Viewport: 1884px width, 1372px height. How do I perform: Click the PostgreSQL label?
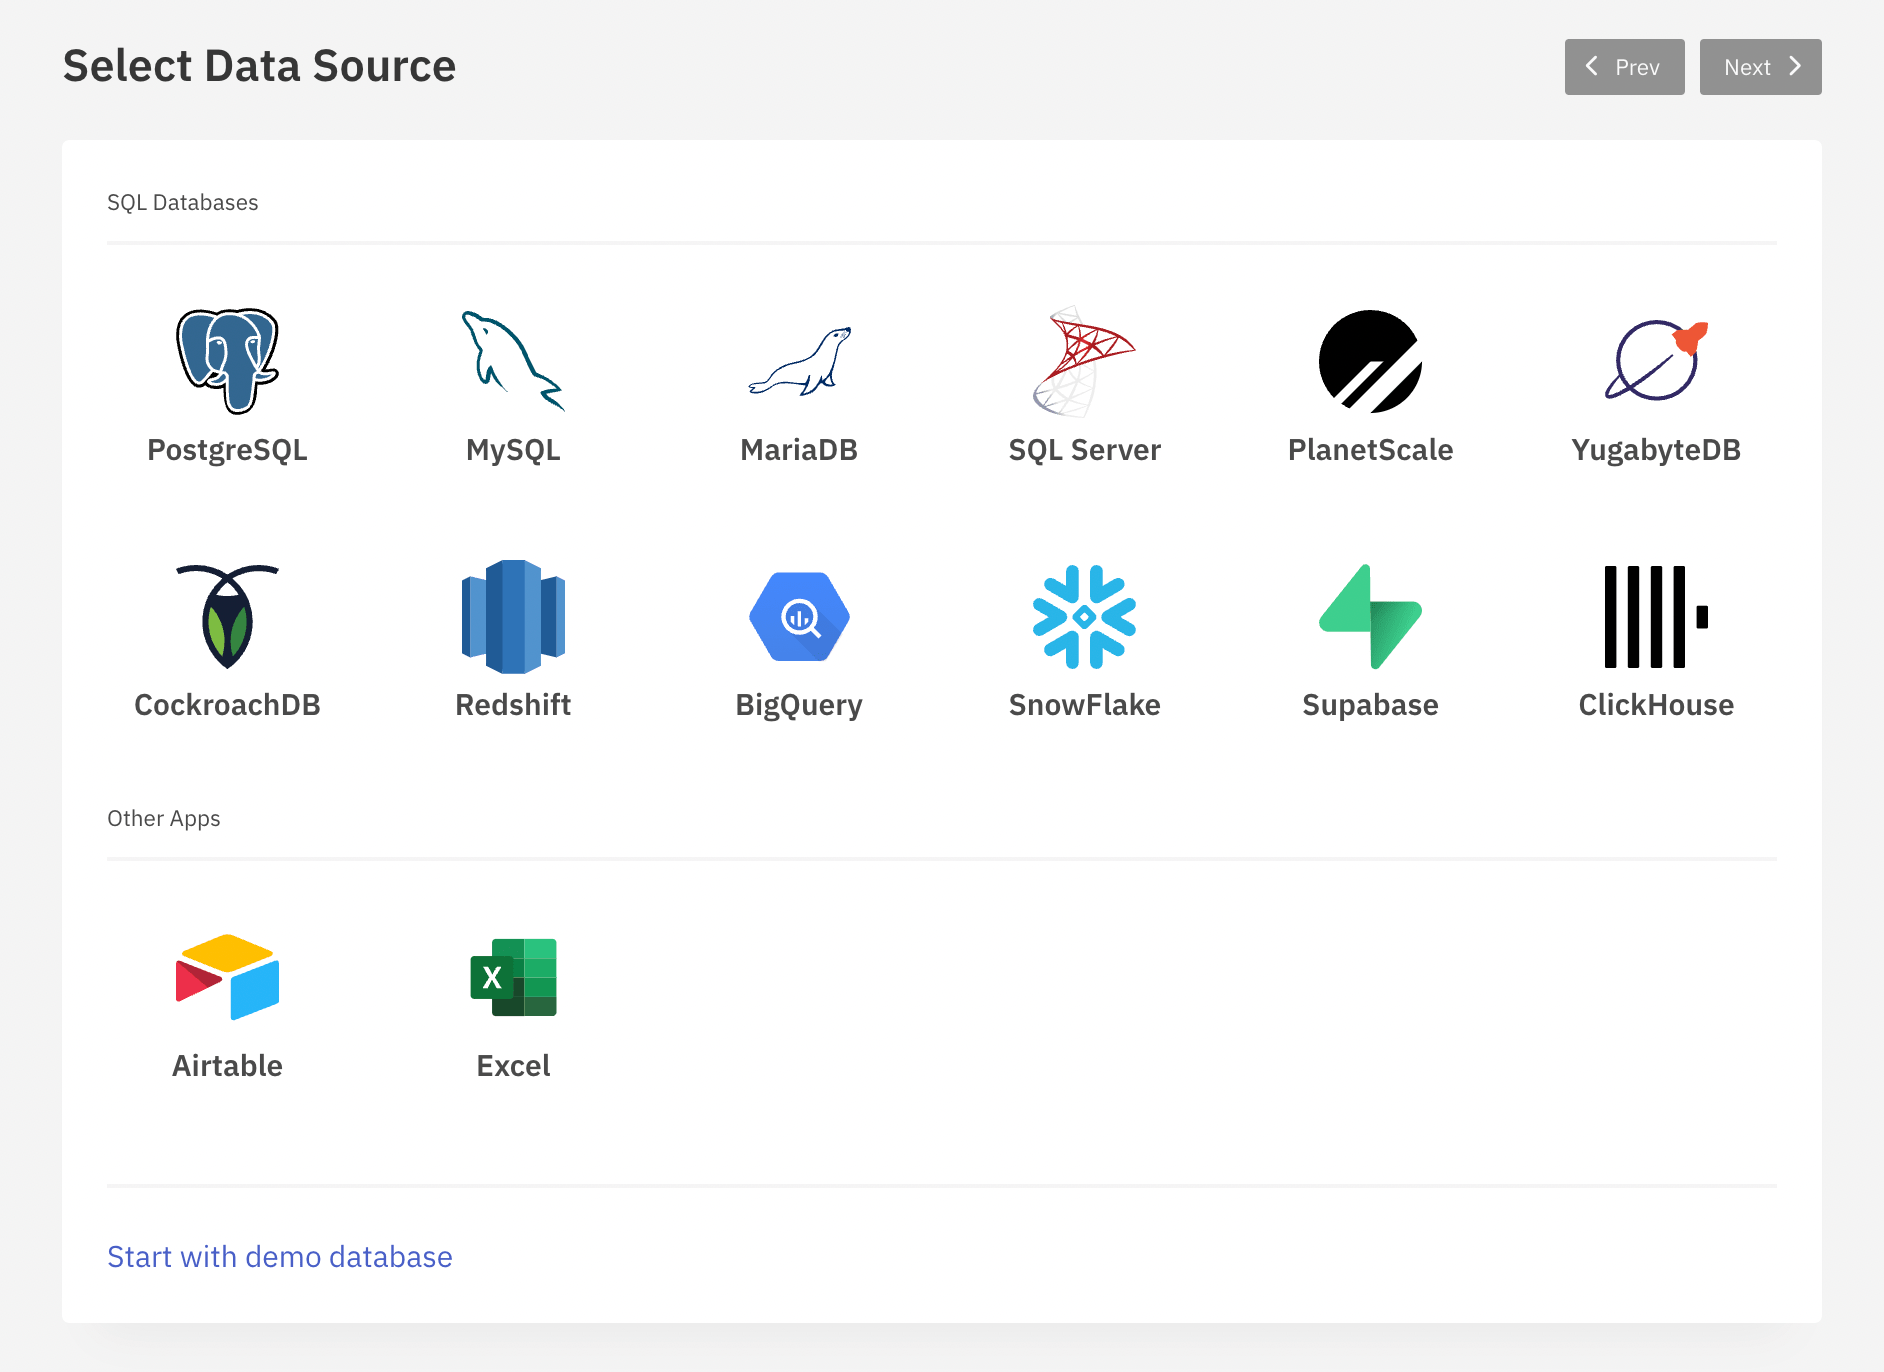pos(227,451)
